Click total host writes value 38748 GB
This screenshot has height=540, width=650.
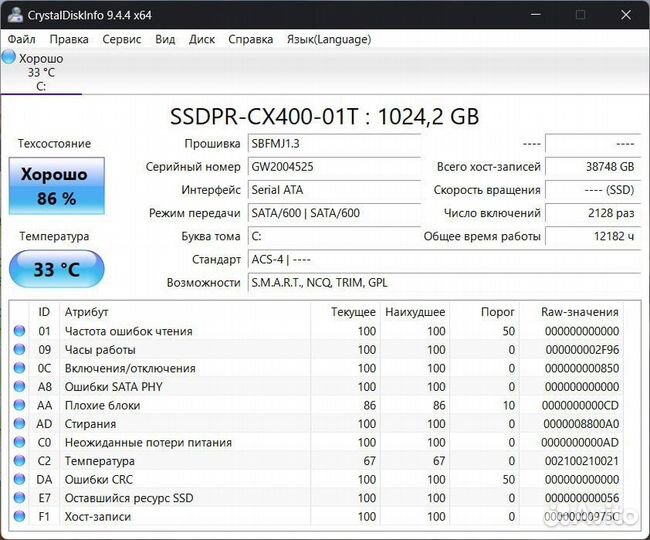point(593,167)
